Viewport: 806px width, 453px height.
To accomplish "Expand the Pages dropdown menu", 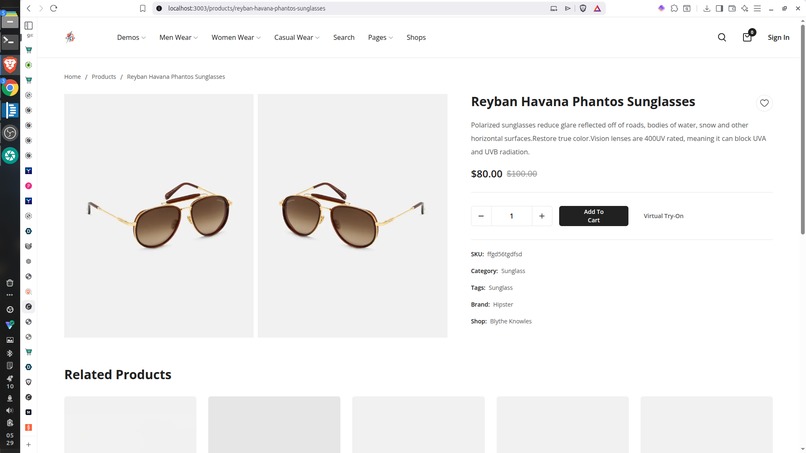I will [x=380, y=38].
